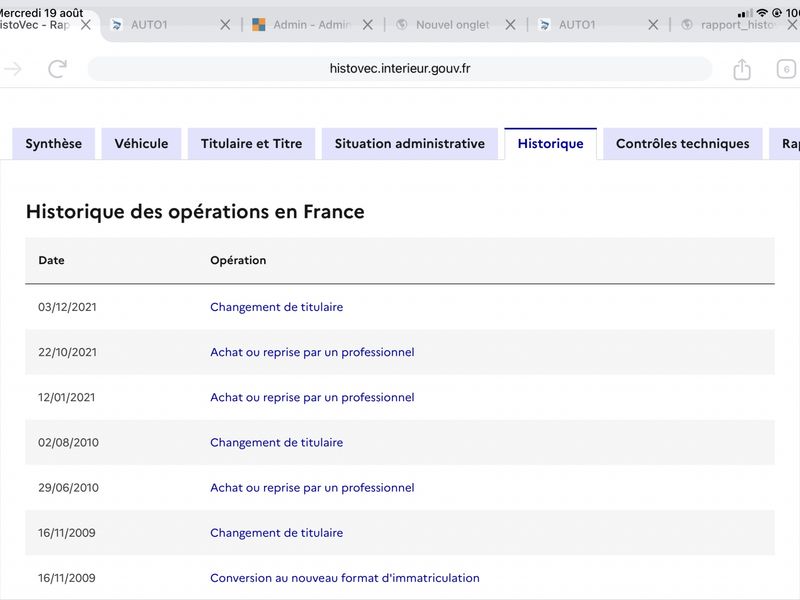Close the second AUTO1 browser tab
The width and height of the screenshot is (800, 600).
coord(653,24)
